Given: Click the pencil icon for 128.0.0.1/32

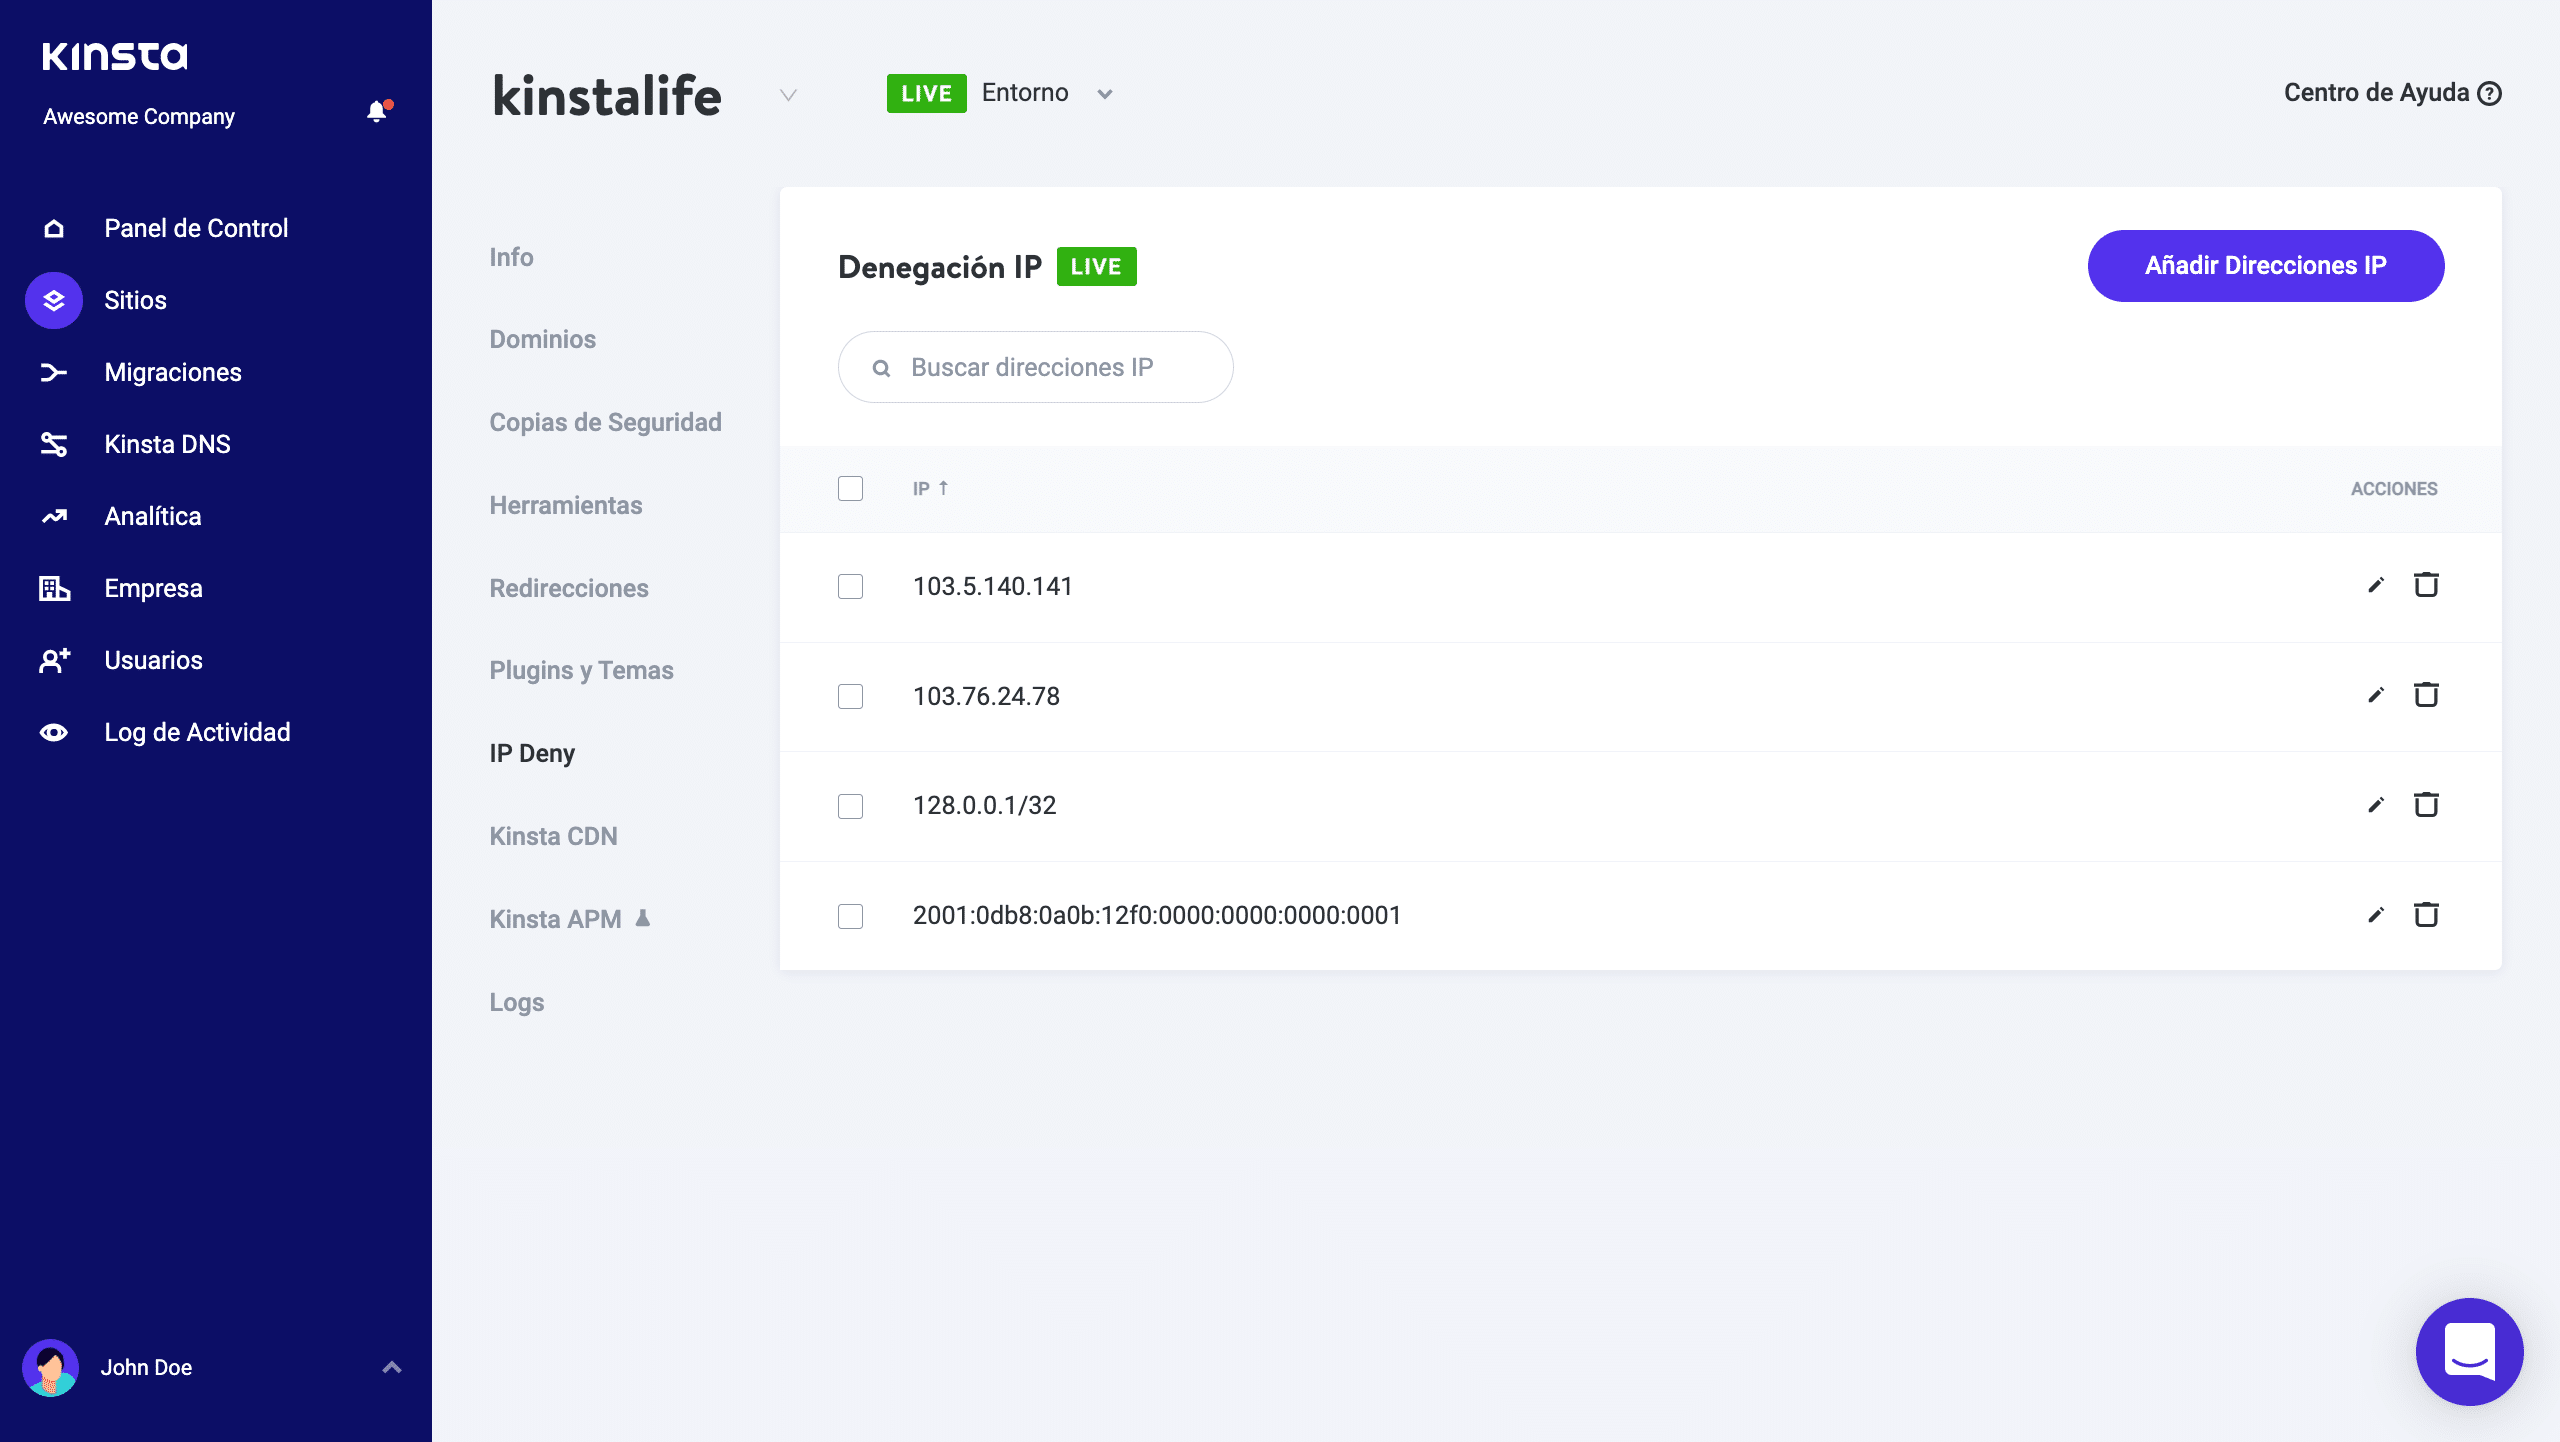Looking at the screenshot, I should click(x=2376, y=805).
